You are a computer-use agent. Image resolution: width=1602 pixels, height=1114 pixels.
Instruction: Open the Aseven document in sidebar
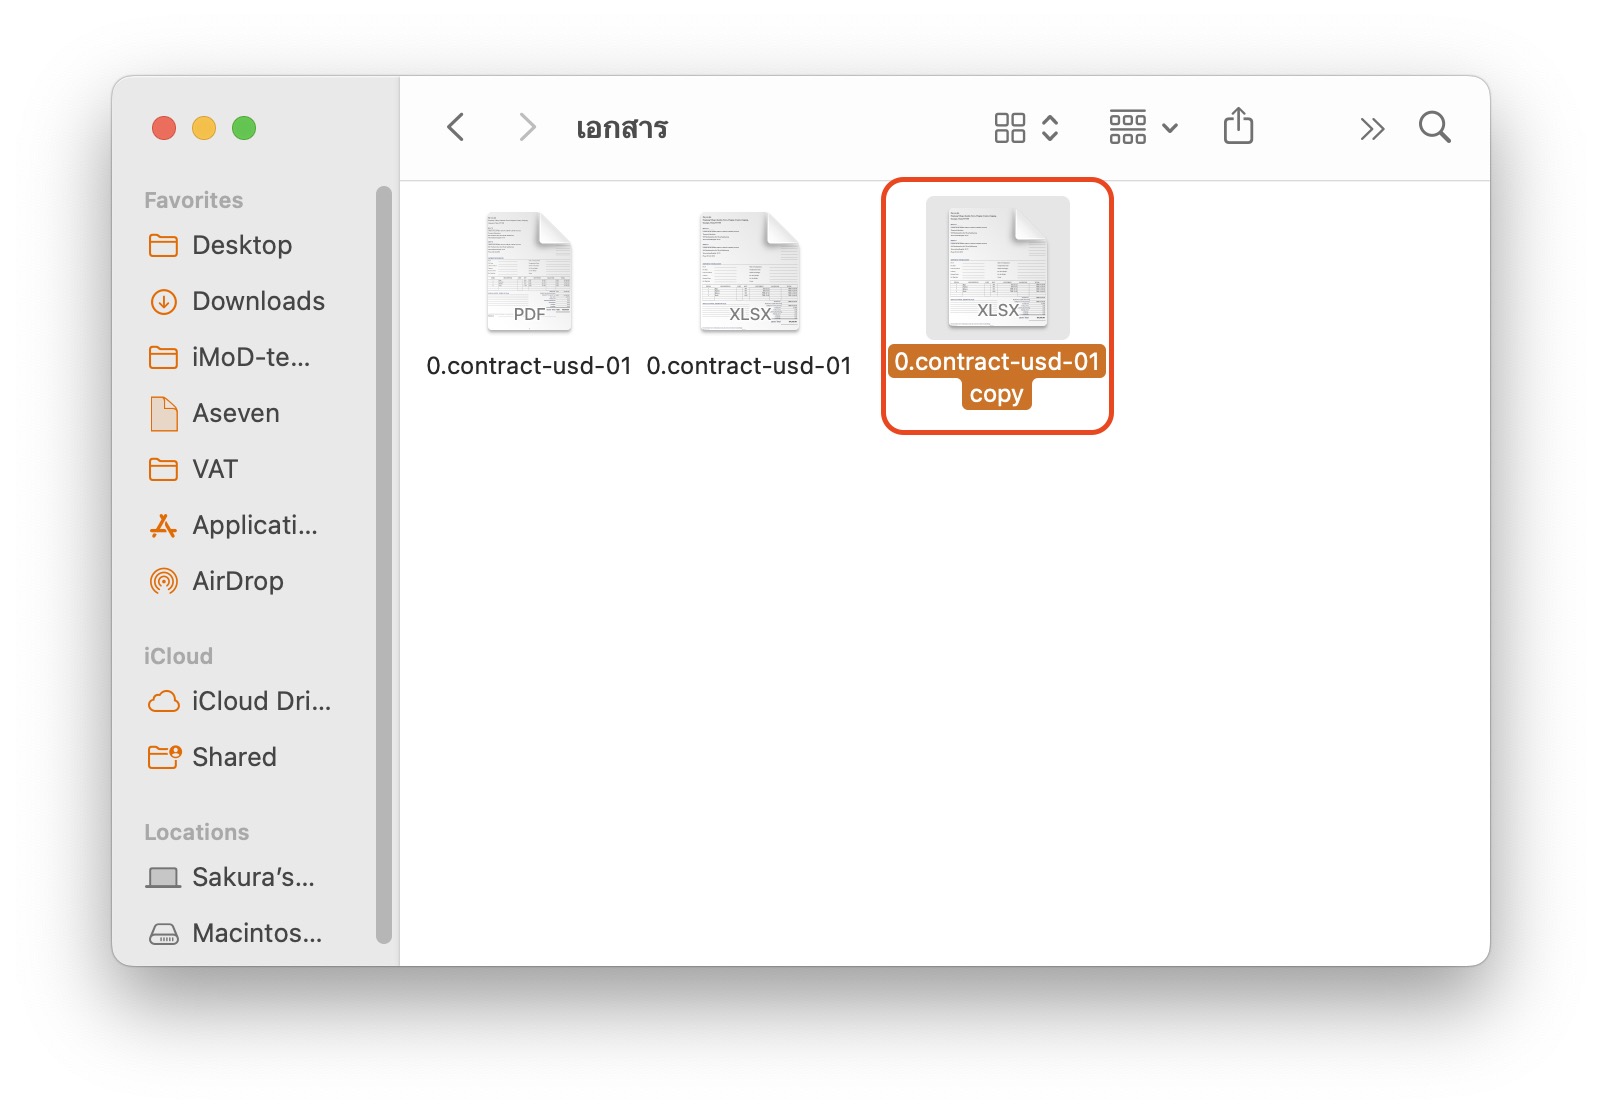point(235,413)
